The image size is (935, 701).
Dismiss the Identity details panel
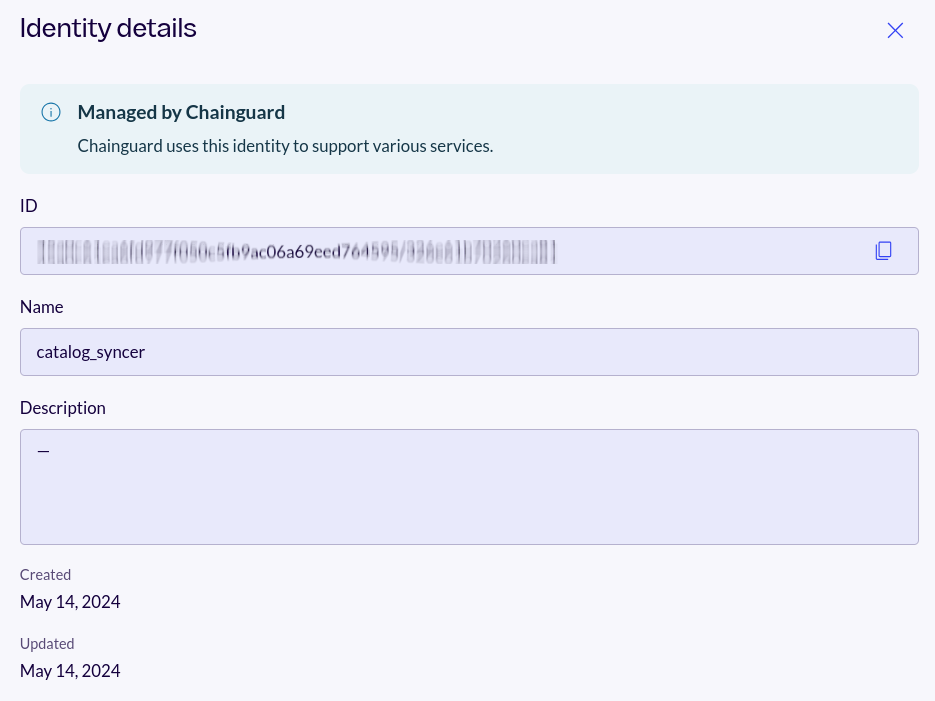click(x=895, y=30)
